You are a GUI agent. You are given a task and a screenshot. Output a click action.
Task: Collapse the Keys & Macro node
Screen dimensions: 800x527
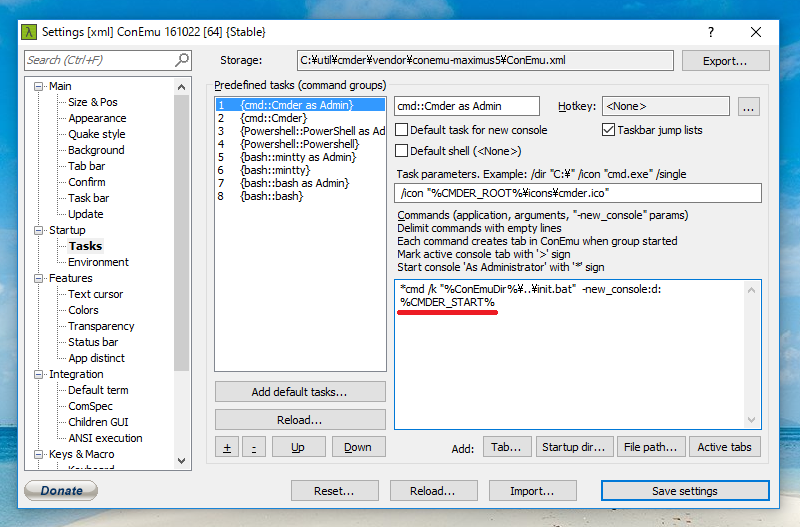[38, 454]
